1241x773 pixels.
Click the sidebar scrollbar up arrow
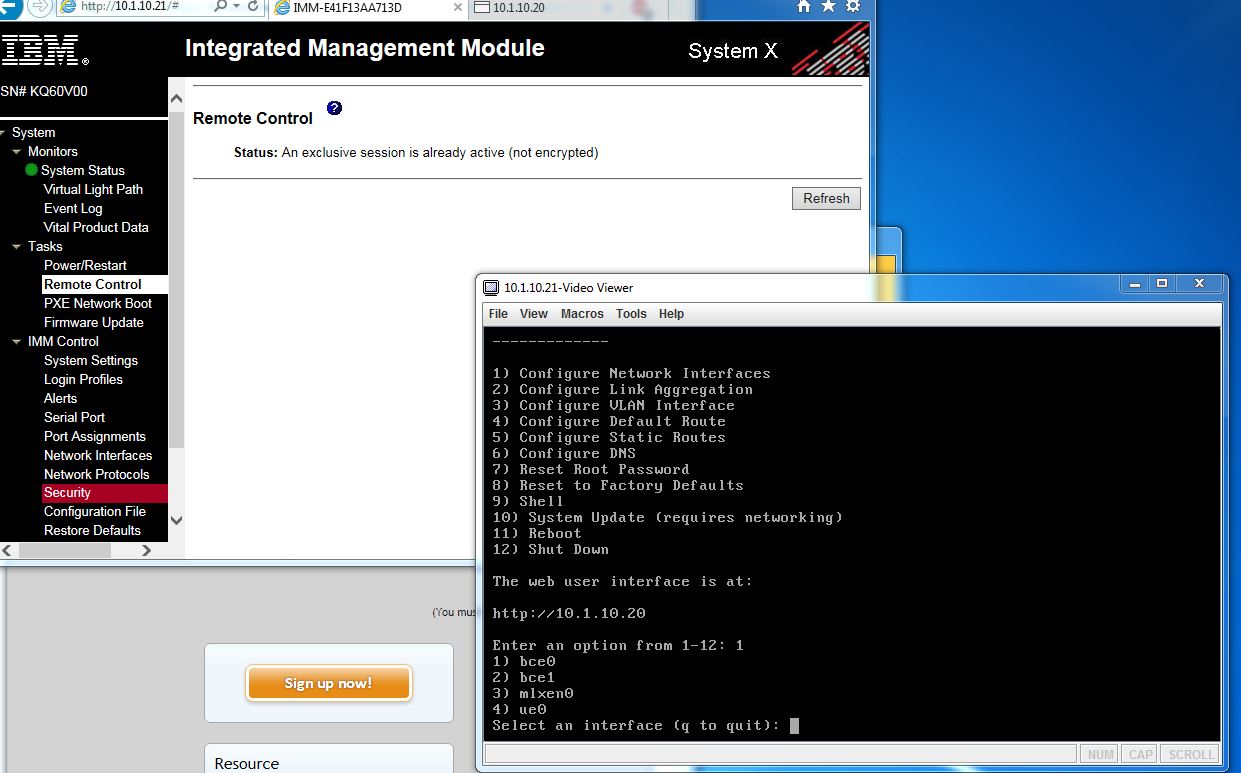click(176, 99)
